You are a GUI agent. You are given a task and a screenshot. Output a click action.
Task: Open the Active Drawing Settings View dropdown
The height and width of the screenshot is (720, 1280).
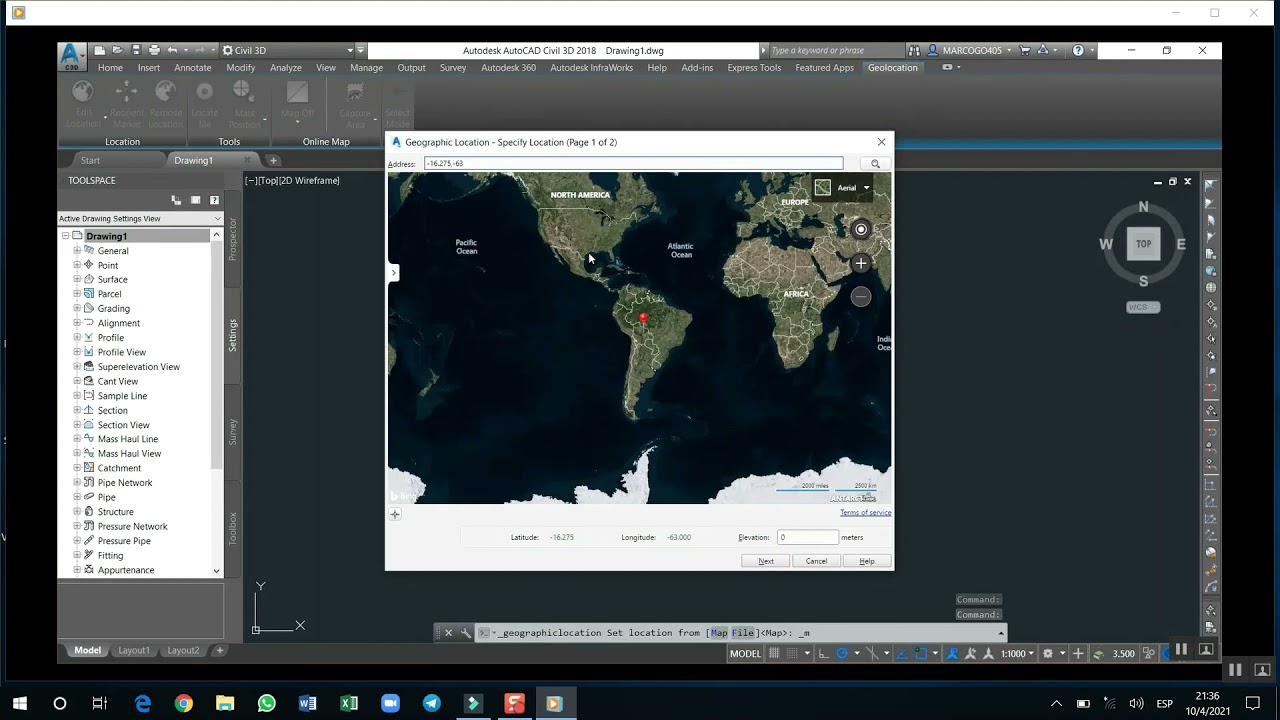pos(140,218)
